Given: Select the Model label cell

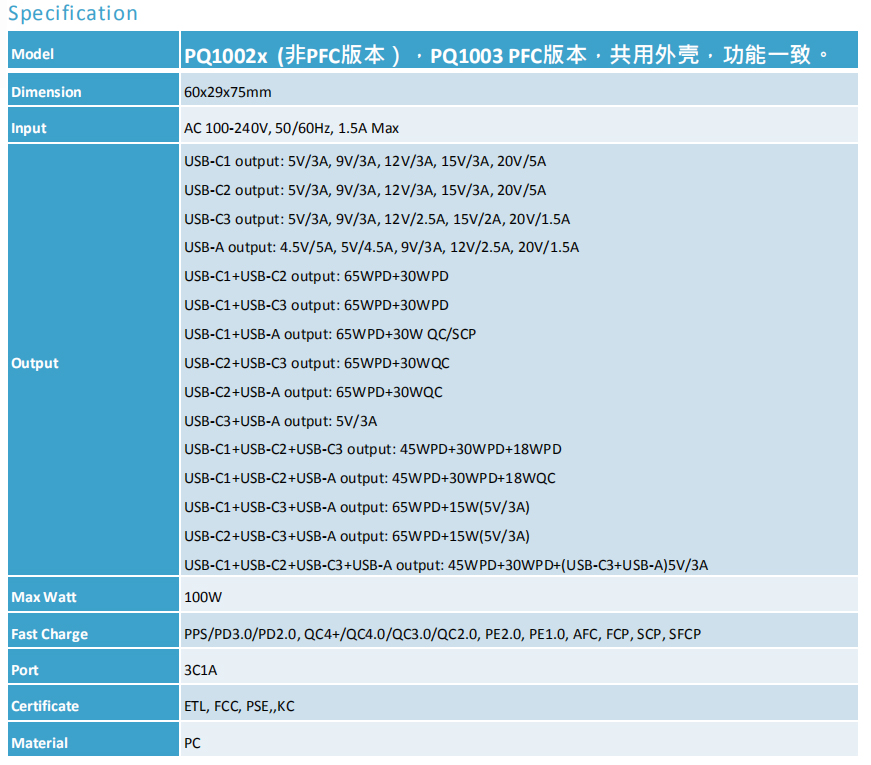Looking at the screenshot, I should coord(93,50).
